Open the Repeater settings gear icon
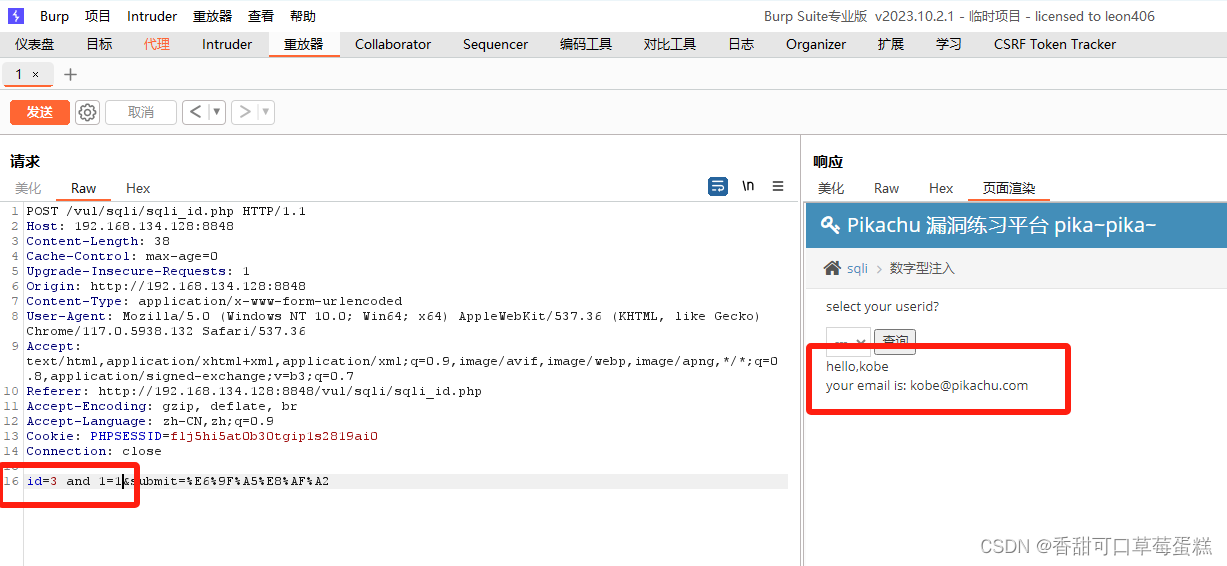 pos(88,112)
